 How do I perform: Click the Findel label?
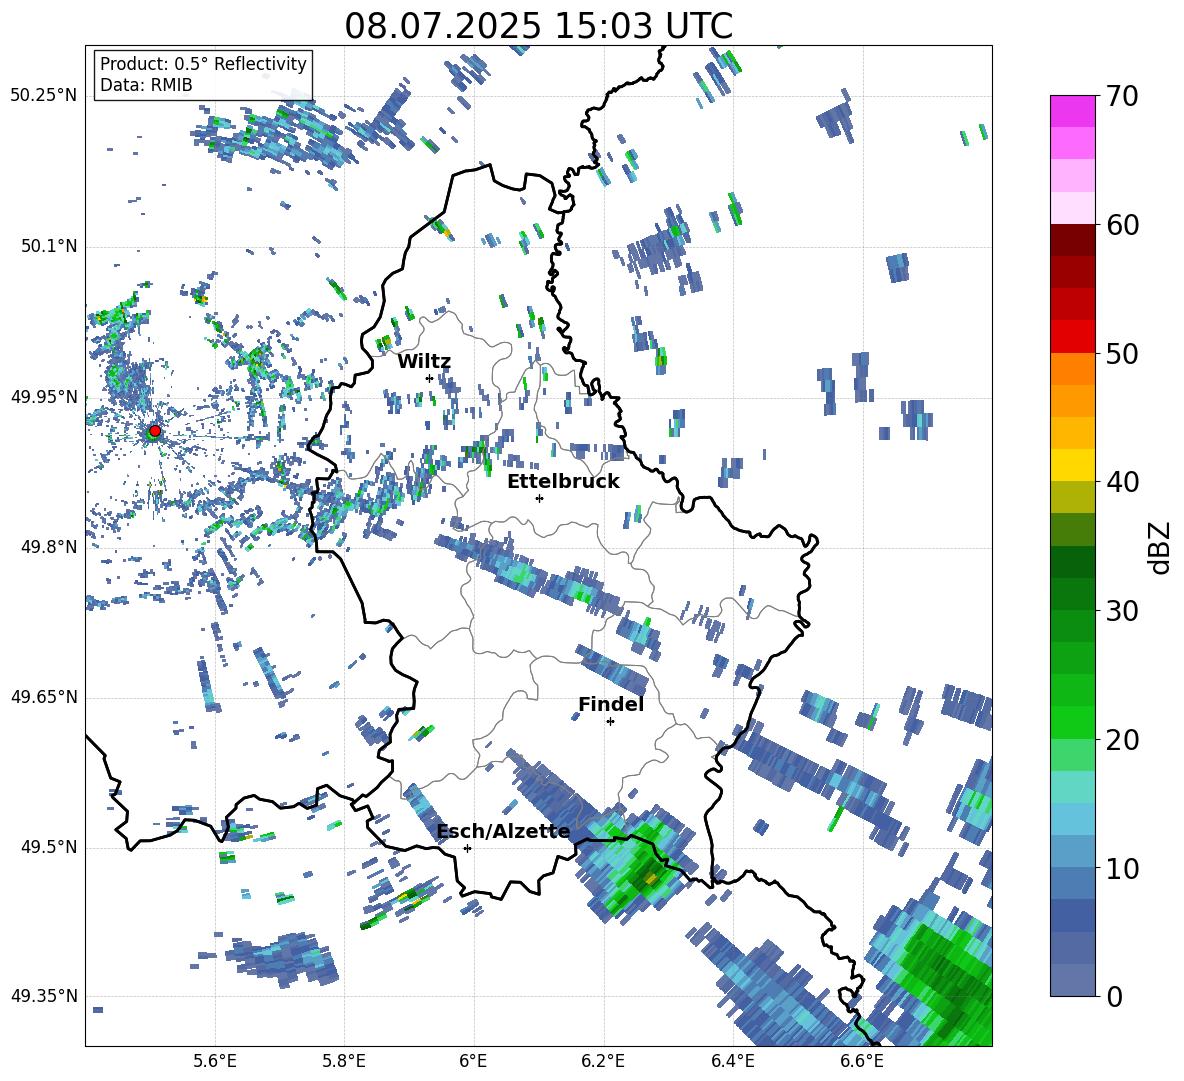[x=611, y=704]
